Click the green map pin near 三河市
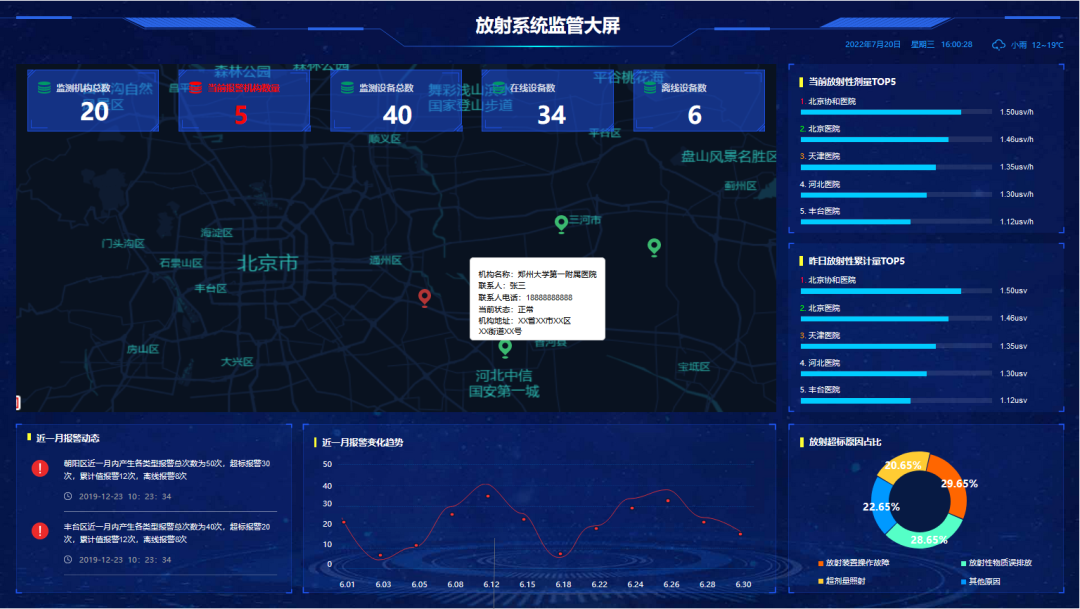Screen dimensions: 1080x609 pyautogui.click(x=561, y=223)
